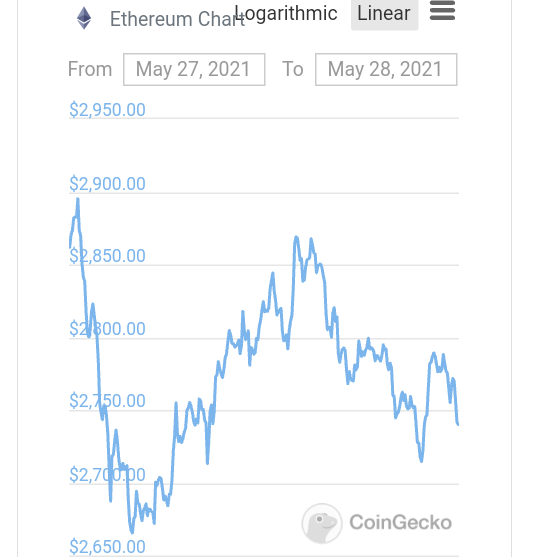Click the $2,800.00 axis label
Image resolution: width=538 pixels, height=557 pixels.
tap(107, 329)
